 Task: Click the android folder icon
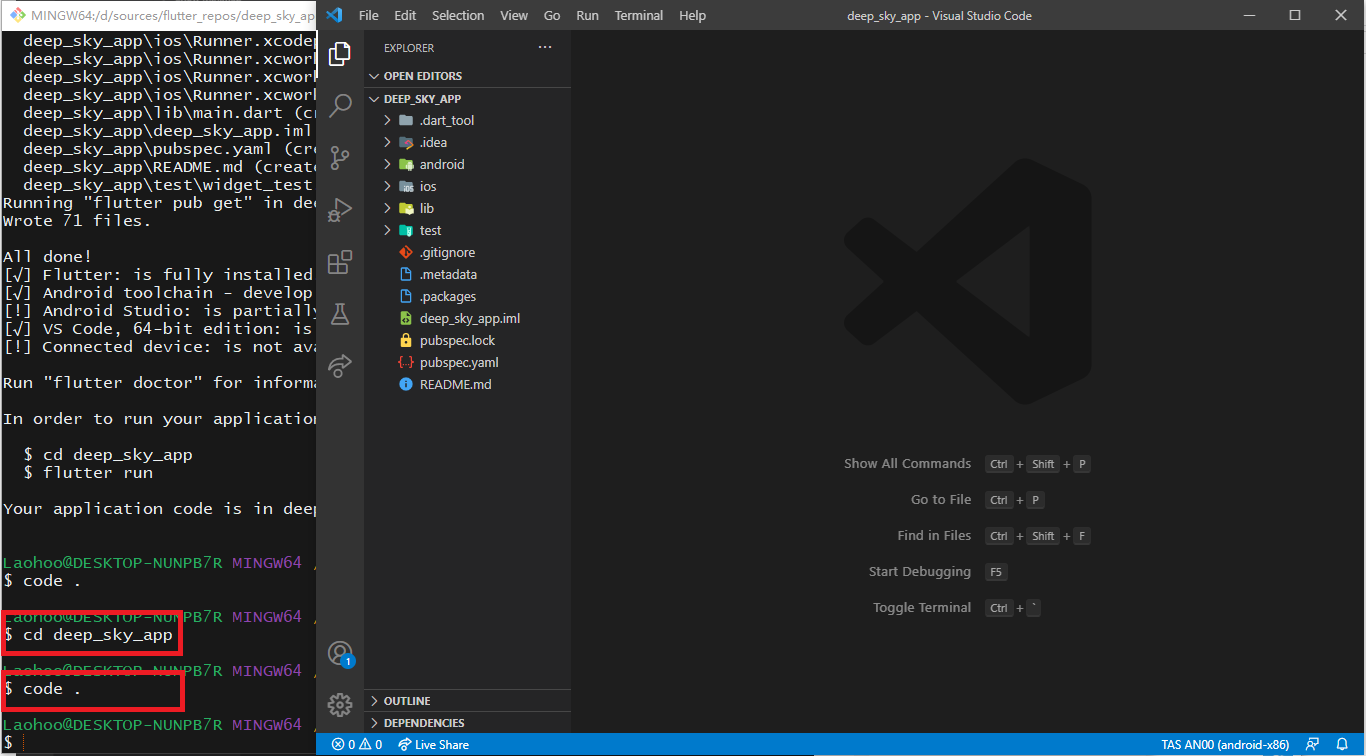coord(406,164)
